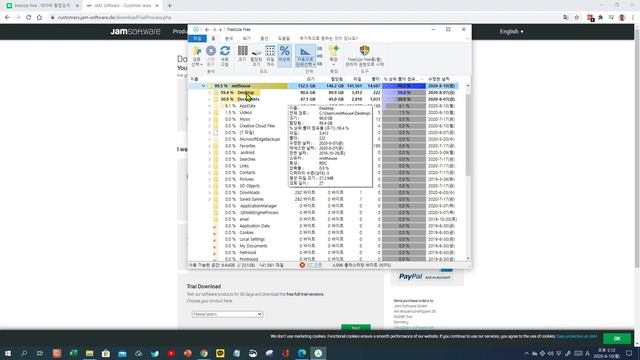
Task: Set size unit to GB
Action: 320,49
